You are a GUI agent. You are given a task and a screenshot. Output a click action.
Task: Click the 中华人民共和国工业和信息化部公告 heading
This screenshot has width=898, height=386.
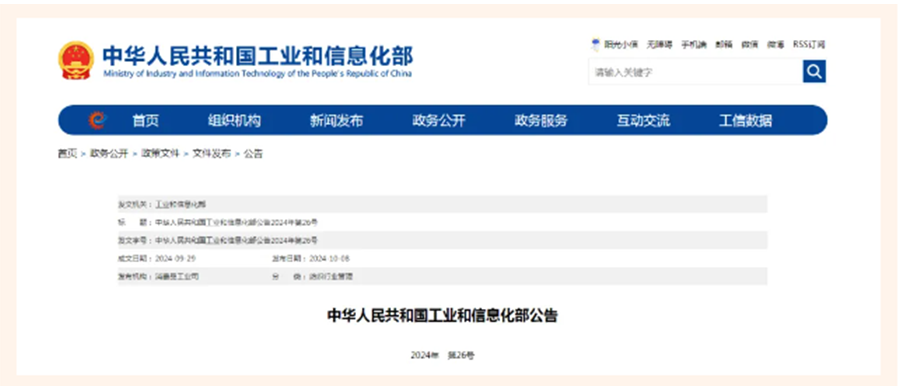pyautogui.click(x=442, y=316)
